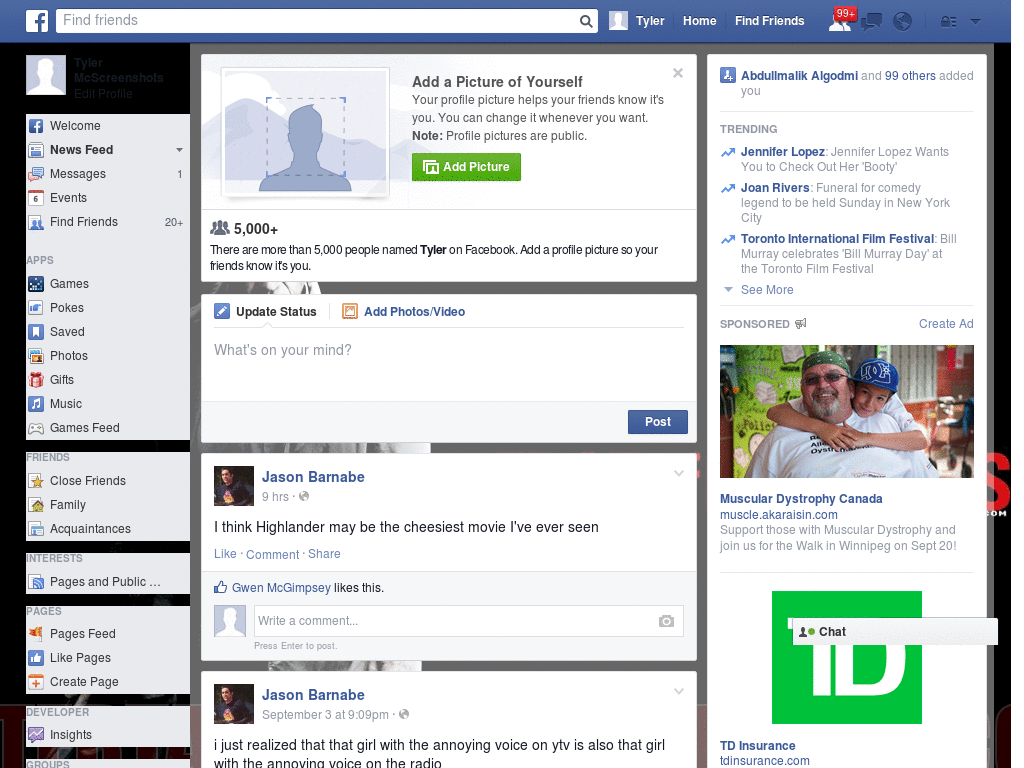Comment on the Highlander post
The height and width of the screenshot is (768, 1024).
pyautogui.click(x=272, y=554)
